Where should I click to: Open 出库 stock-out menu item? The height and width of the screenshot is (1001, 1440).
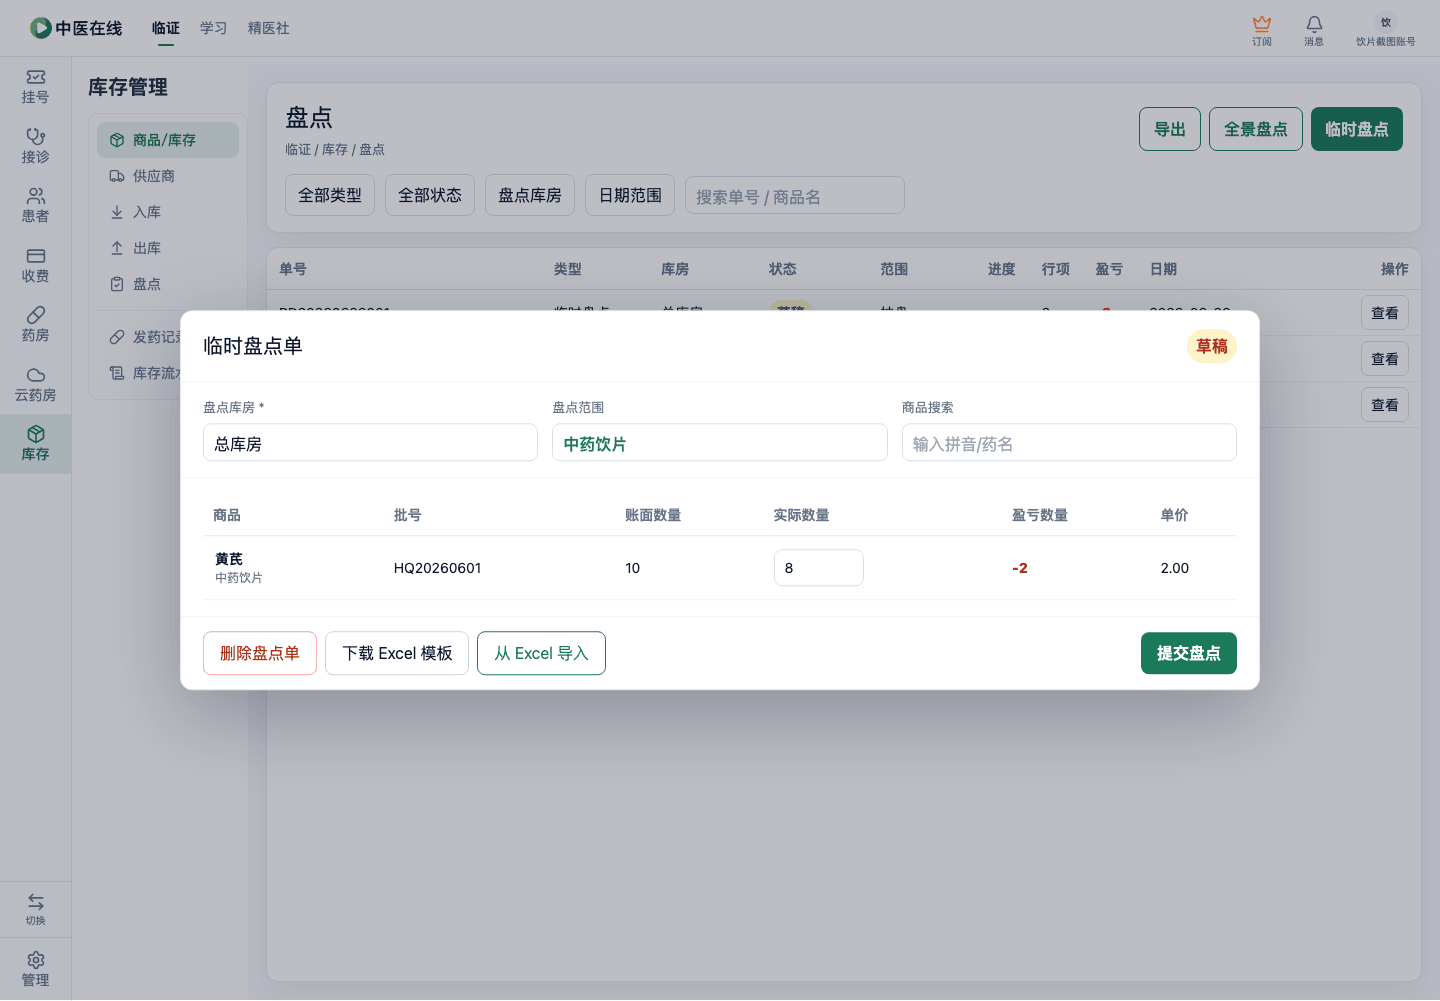168,248
